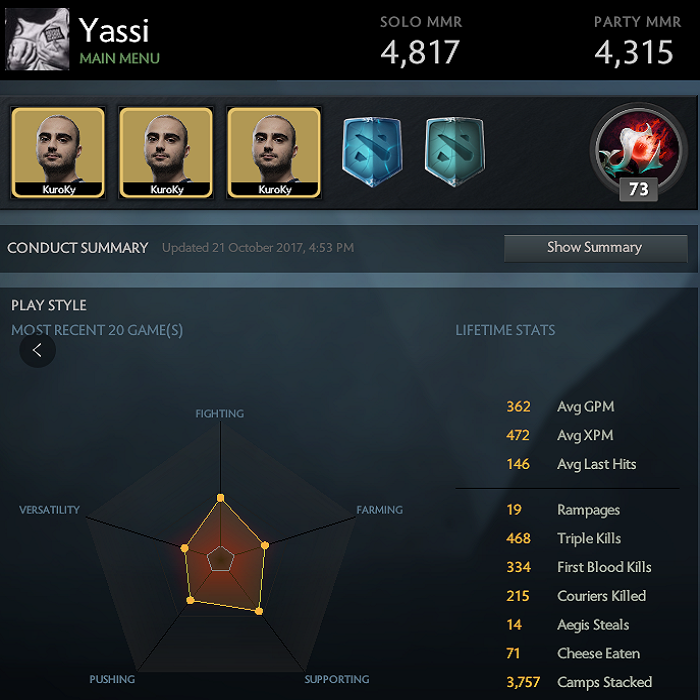
Task: Open the level 73 battle badge
Action: pyautogui.click(x=638, y=152)
